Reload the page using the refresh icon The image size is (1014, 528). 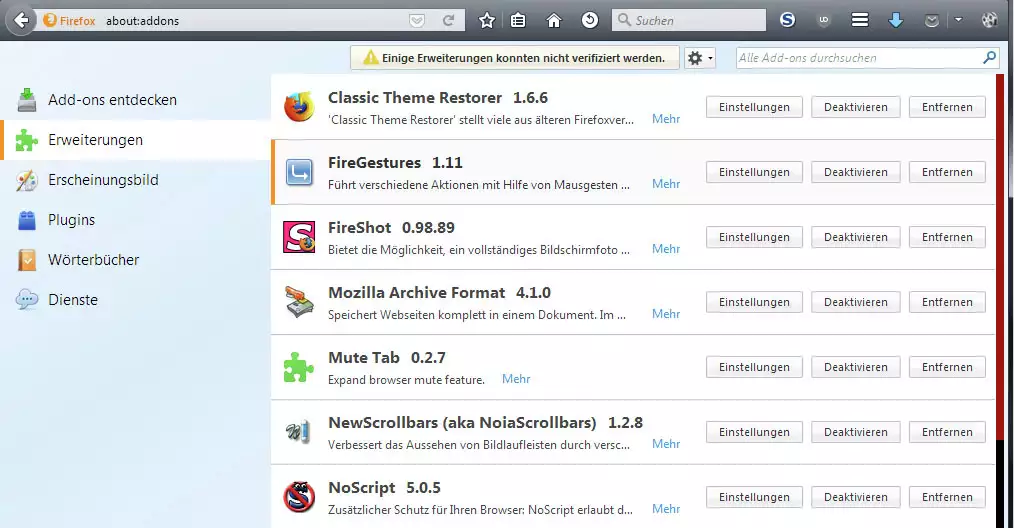click(x=449, y=20)
